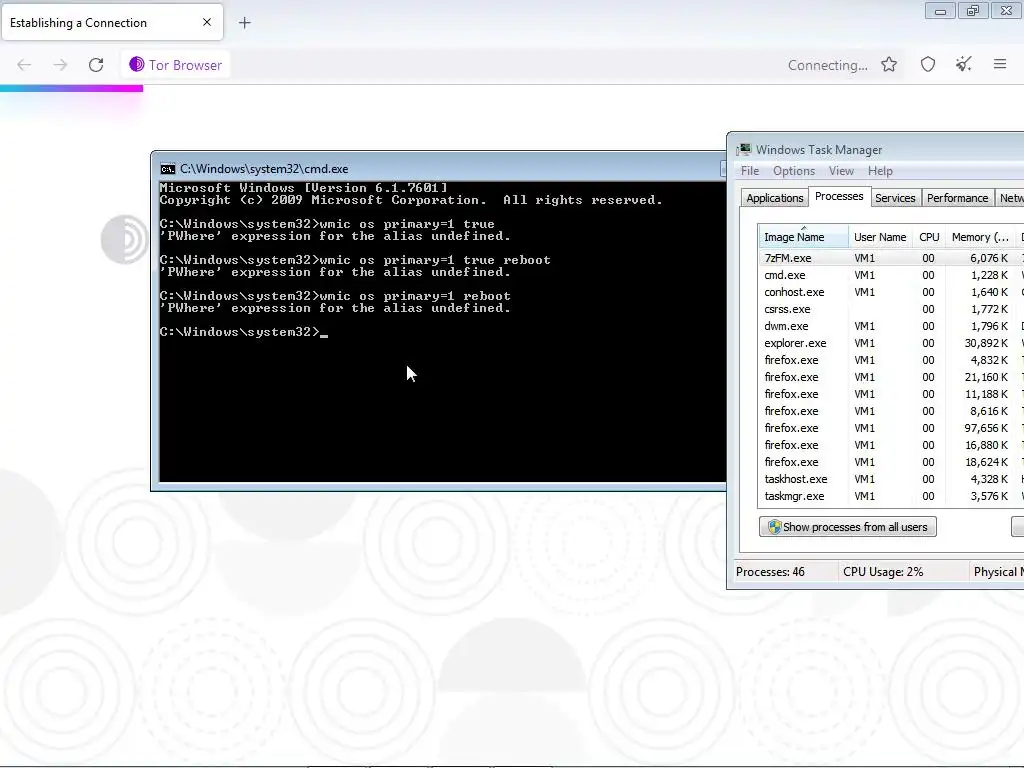Click the browser back arrow
The image size is (1024, 768).
click(24, 65)
